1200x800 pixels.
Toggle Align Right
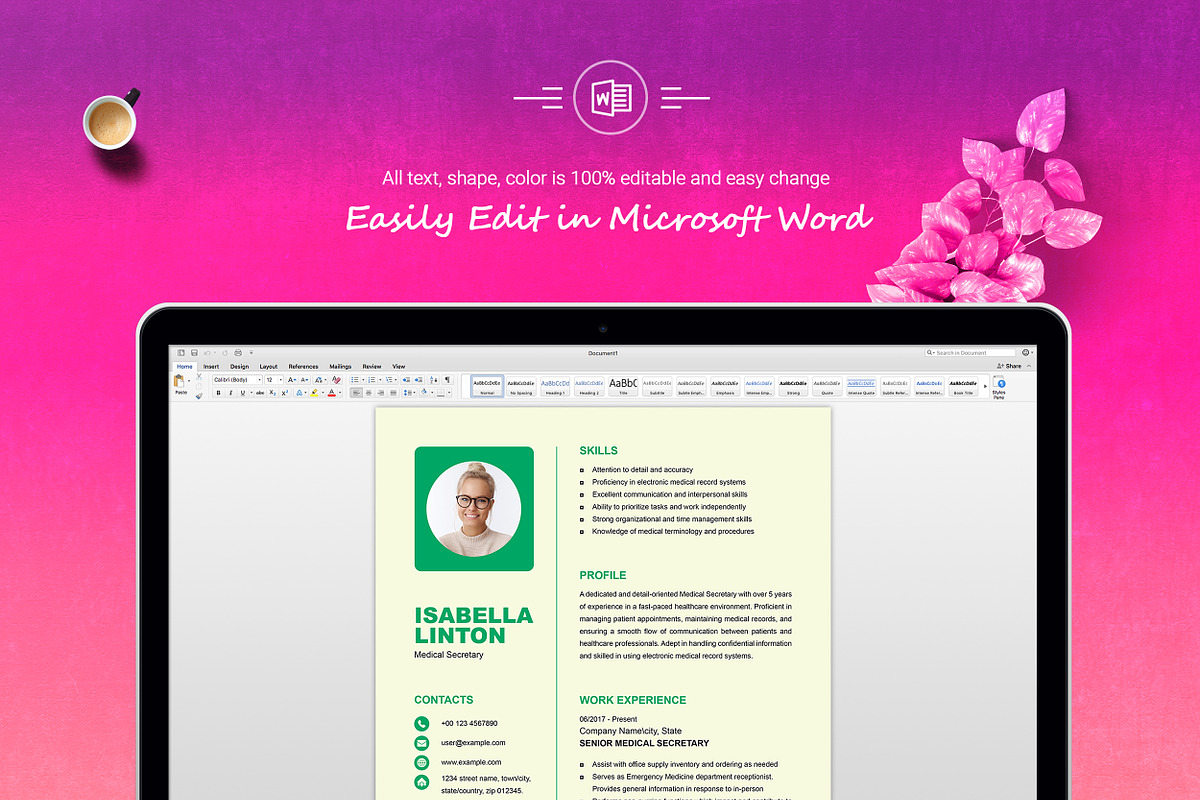381,393
